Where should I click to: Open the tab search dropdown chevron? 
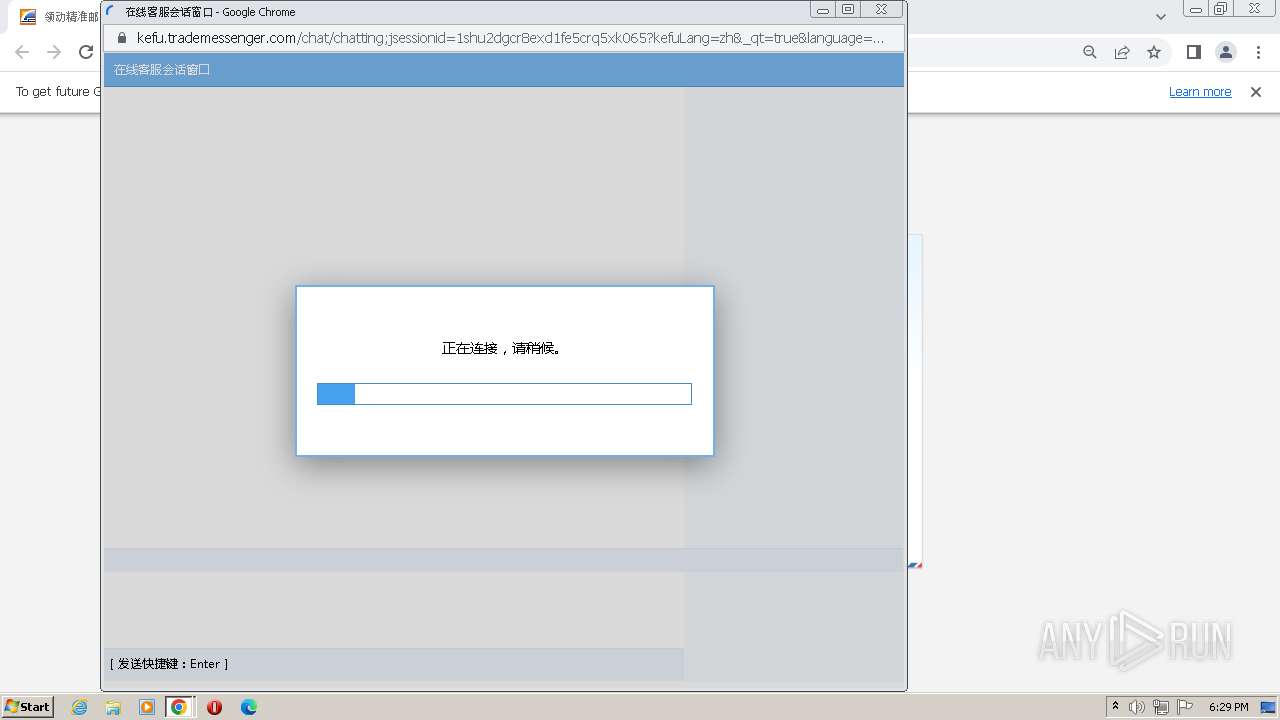coord(1160,17)
